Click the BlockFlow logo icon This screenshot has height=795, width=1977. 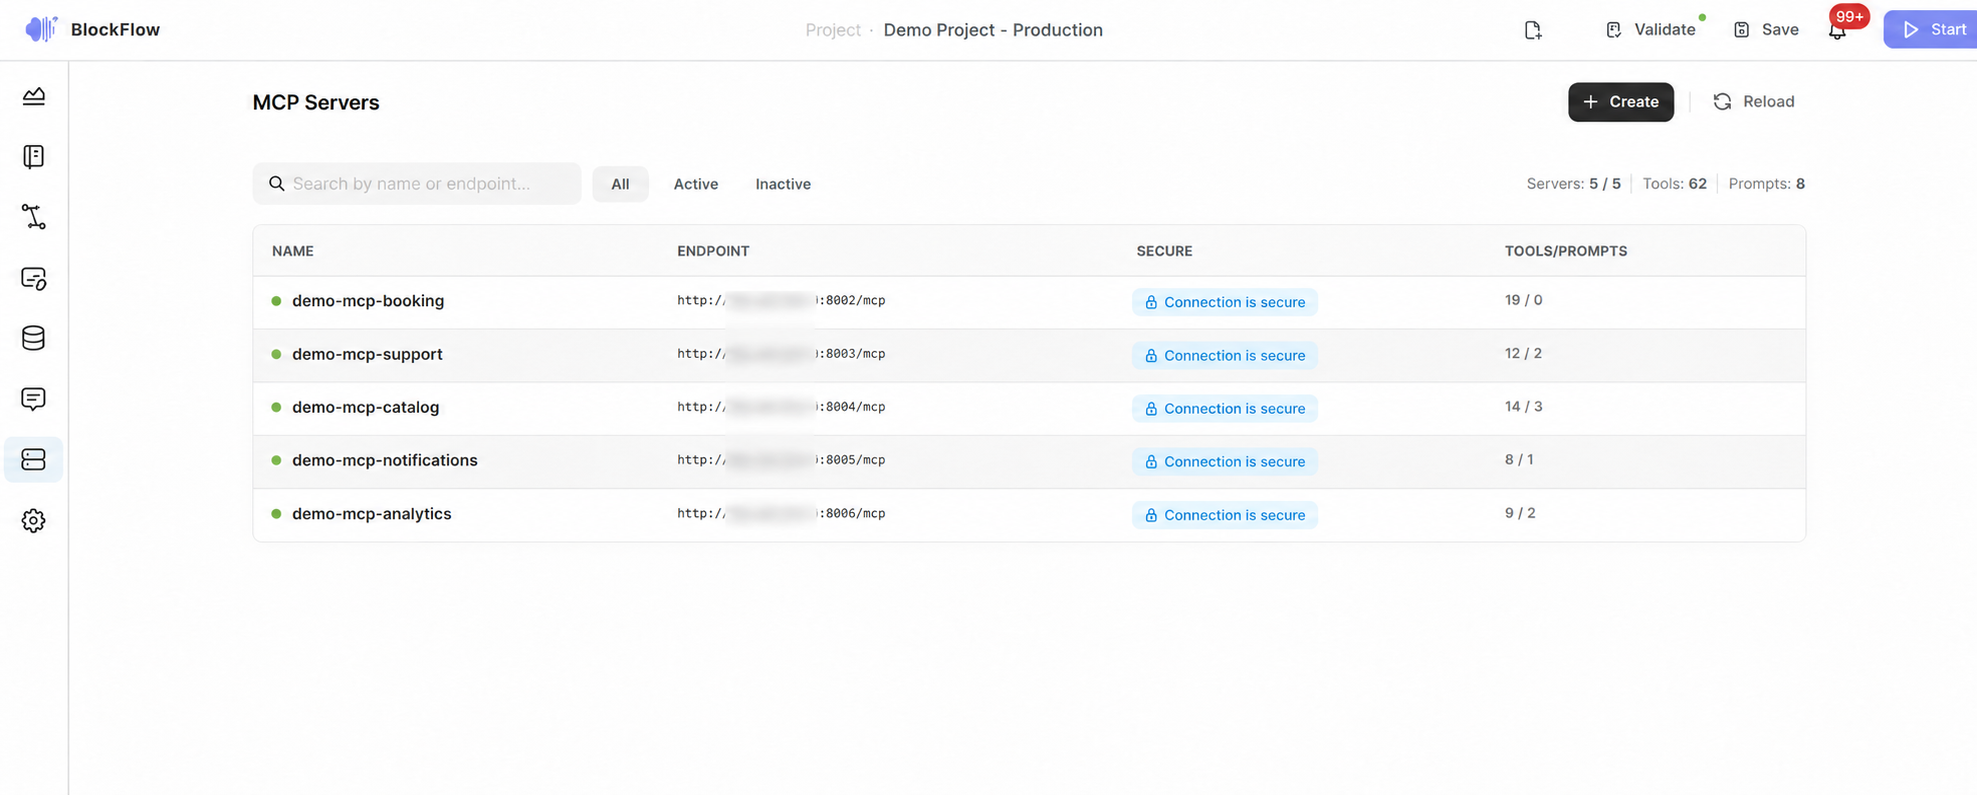click(41, 29)
